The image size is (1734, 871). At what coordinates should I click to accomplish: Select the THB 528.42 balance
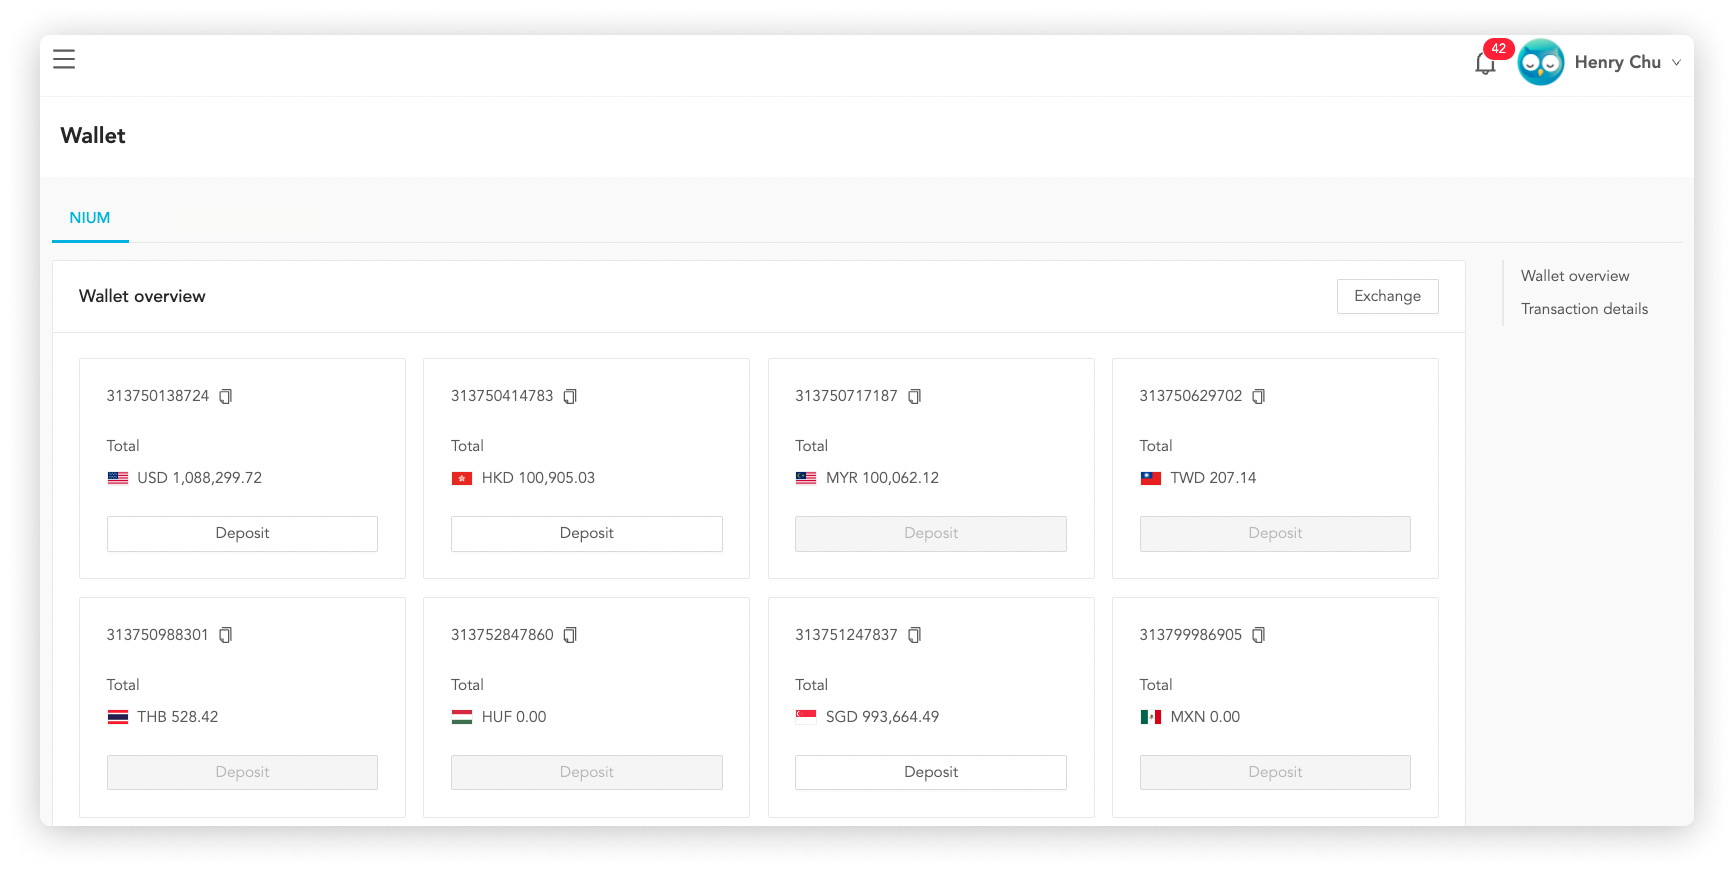tap(177, 717)
